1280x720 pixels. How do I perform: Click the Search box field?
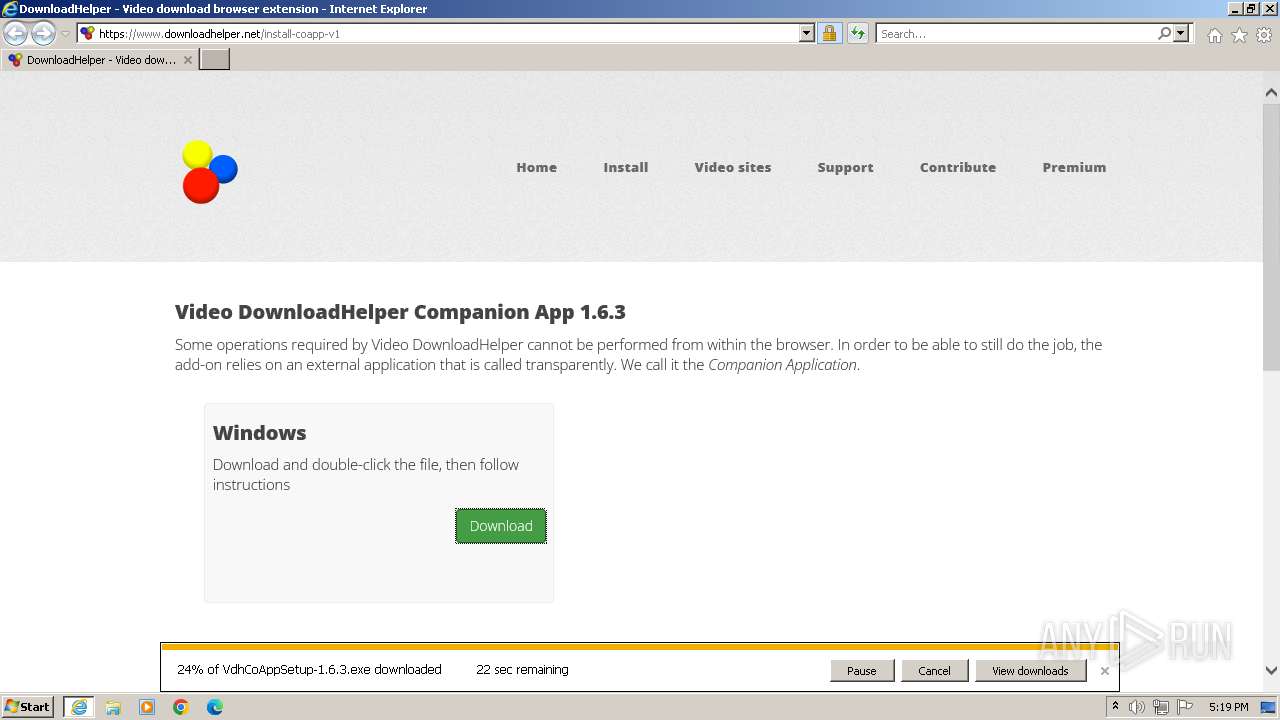point(1015,33)
